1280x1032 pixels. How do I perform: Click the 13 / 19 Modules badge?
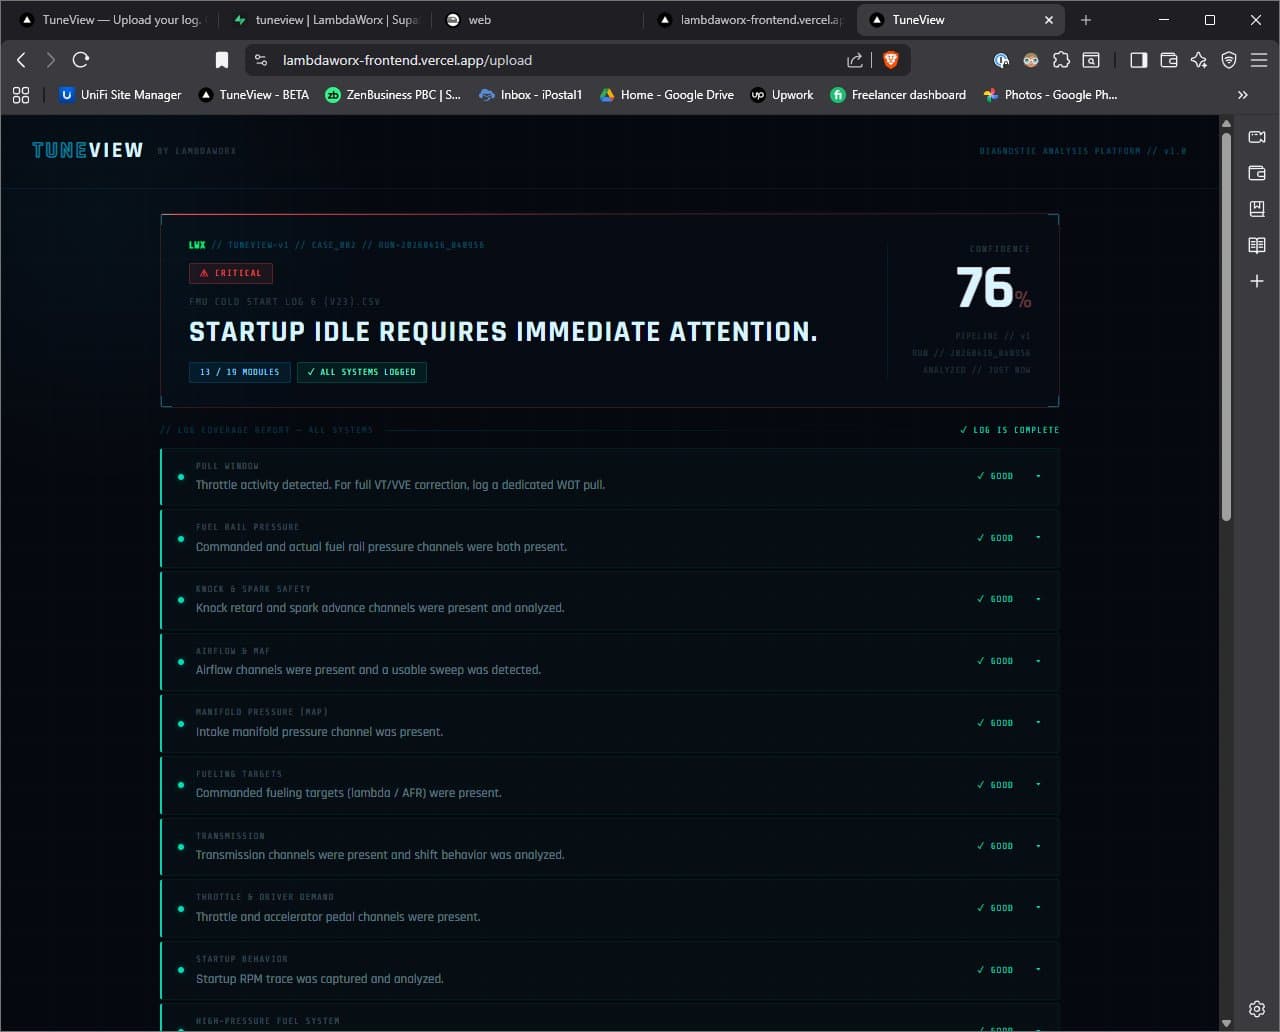pyautogui.click(x=239, y=372)
